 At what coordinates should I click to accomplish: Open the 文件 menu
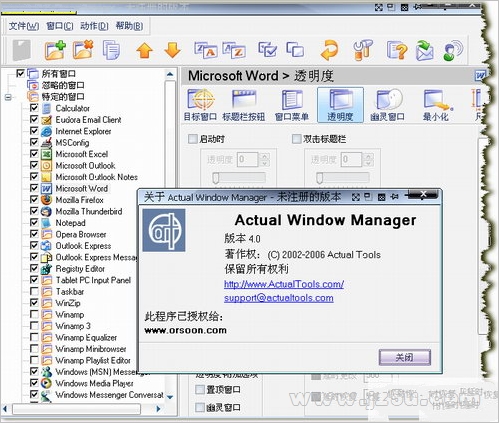pos(24,26)
